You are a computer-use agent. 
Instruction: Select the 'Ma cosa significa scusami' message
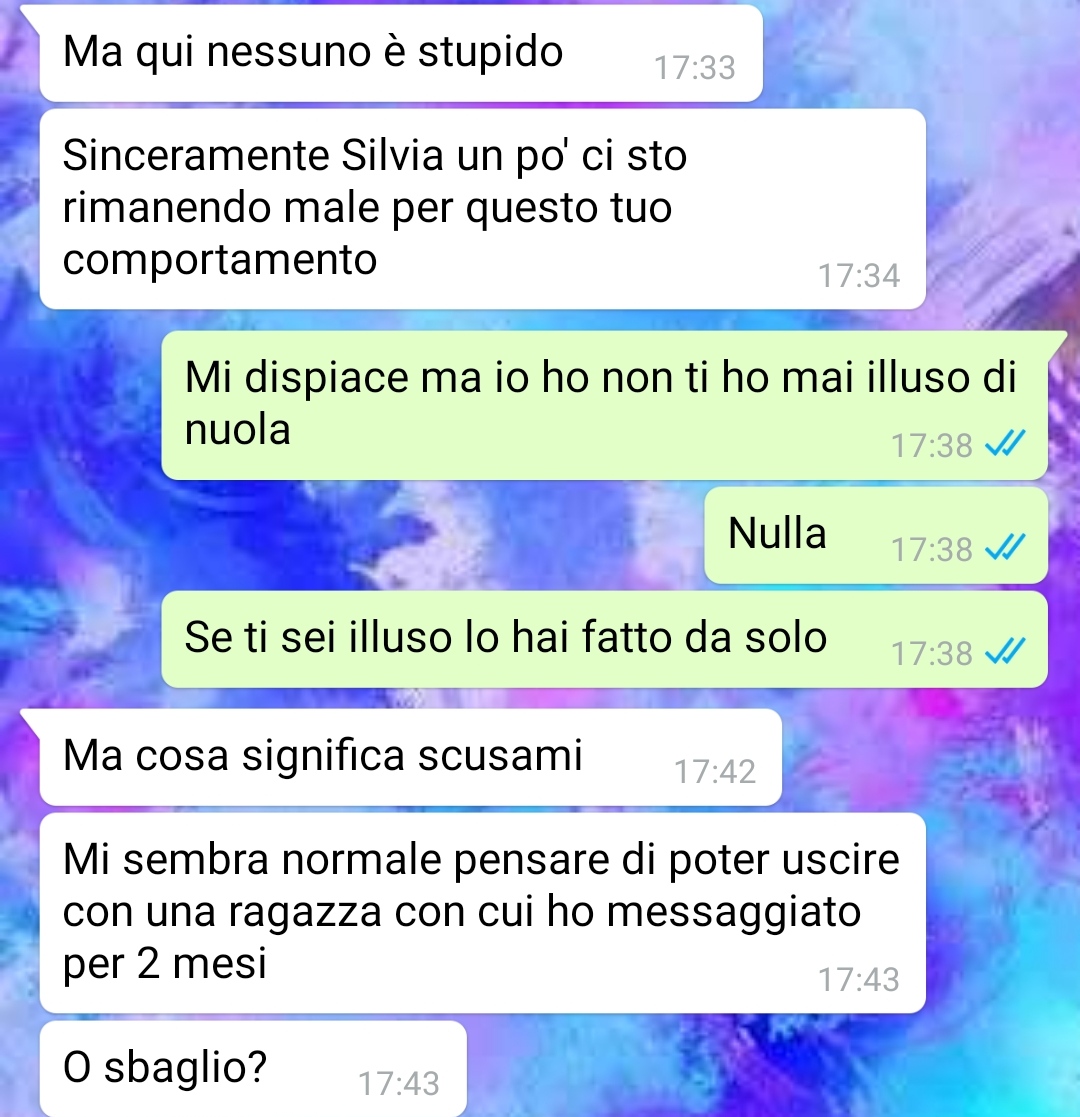(x=410, y=757)
